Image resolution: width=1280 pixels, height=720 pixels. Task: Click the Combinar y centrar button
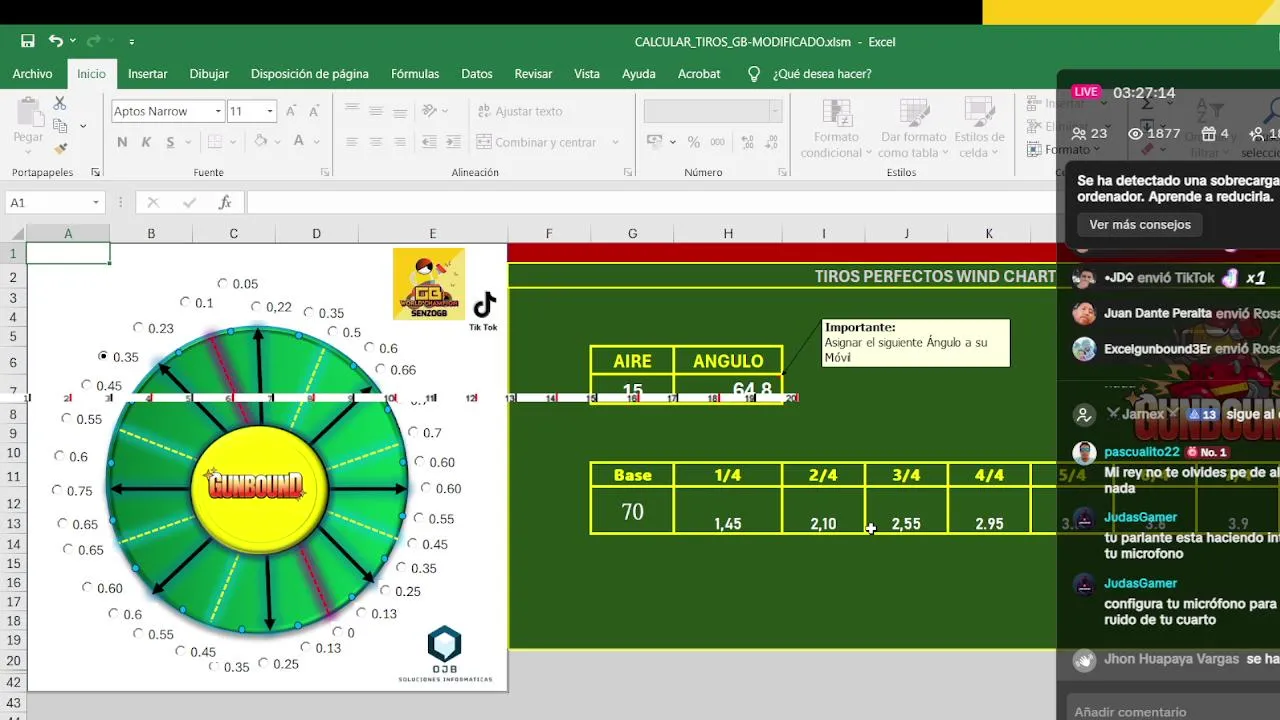[x=537, y=142]
